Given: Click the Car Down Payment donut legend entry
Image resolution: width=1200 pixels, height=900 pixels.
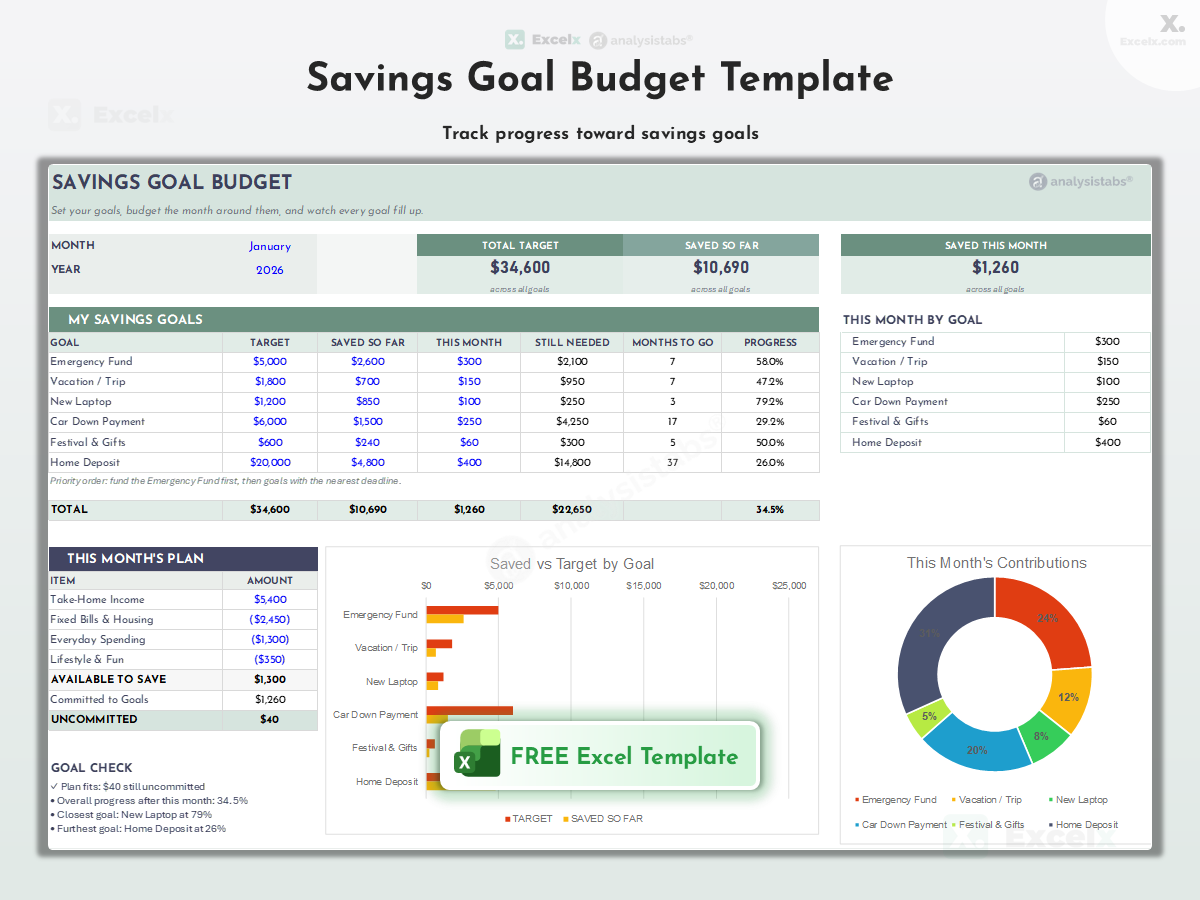Looking at the screenshot, I should (x=901, y=825).
